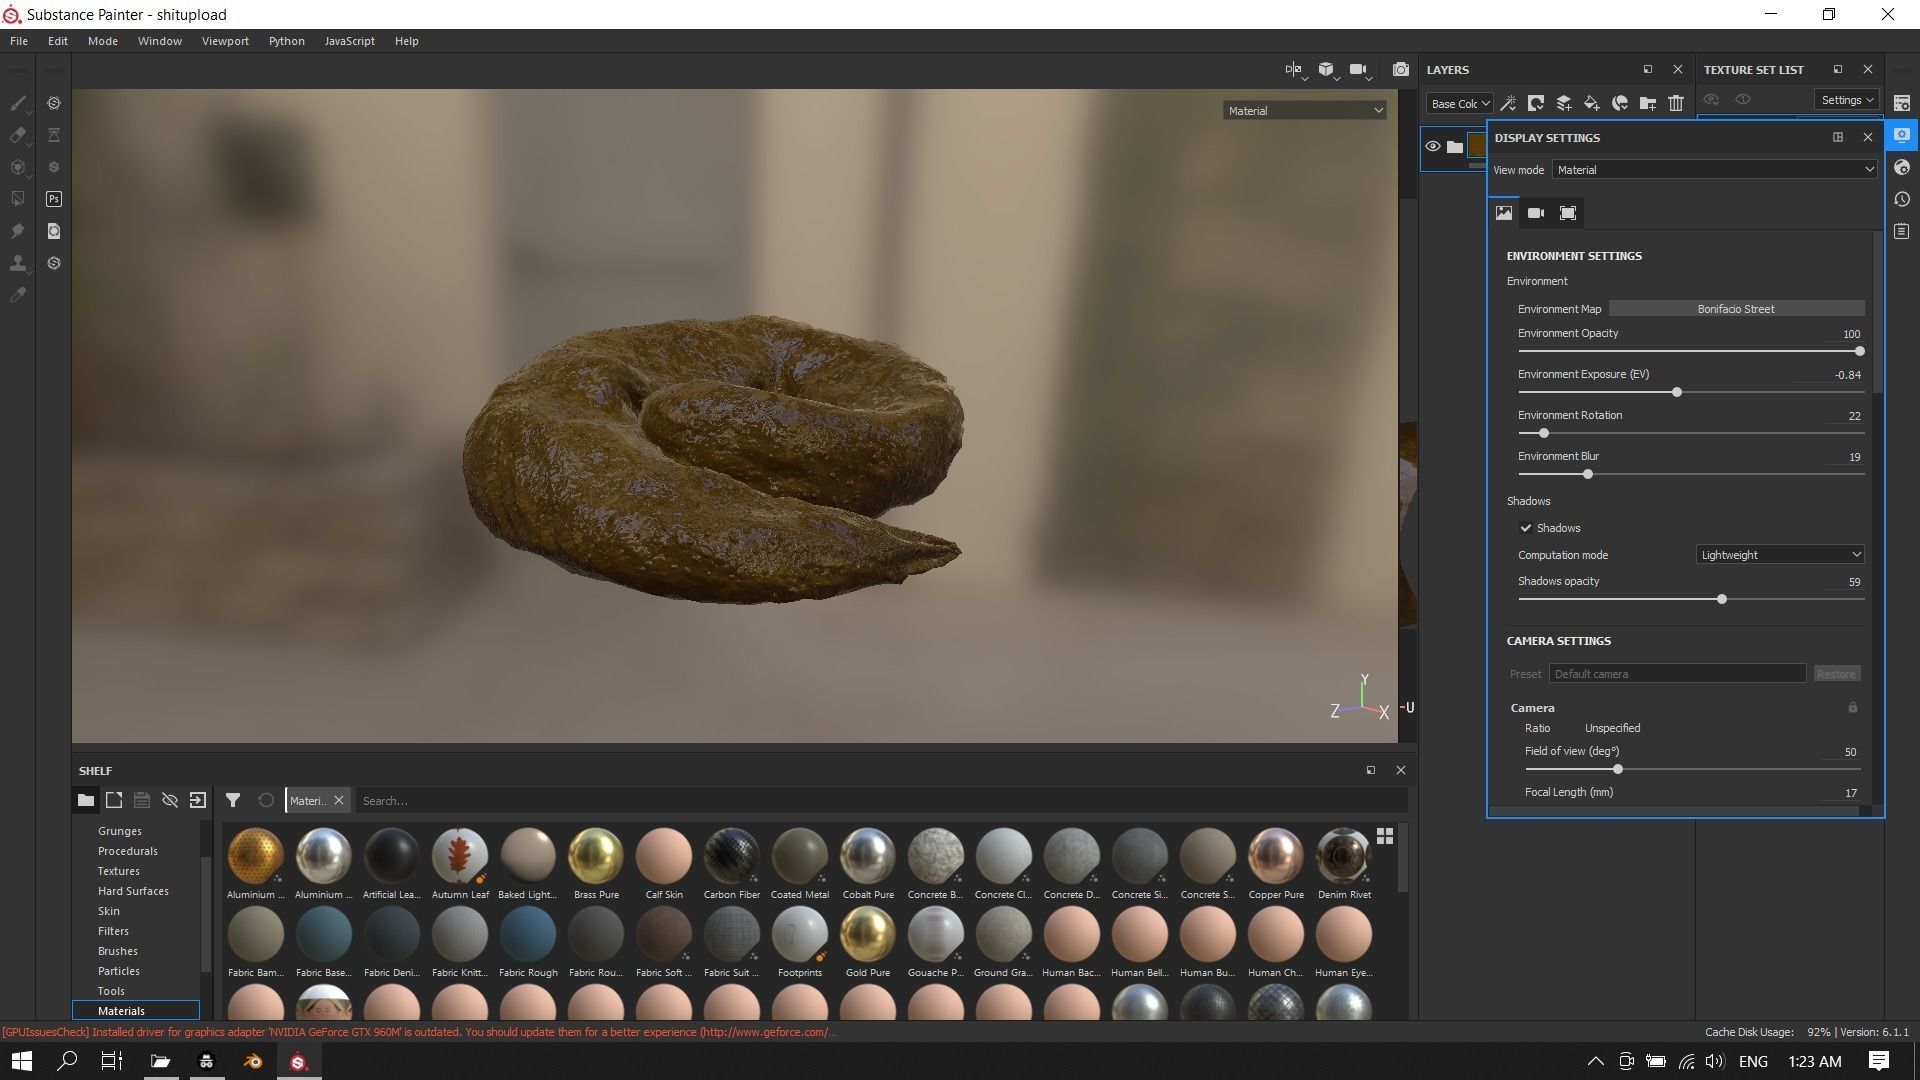Click the Bonifacio Street environment map button

(1736, 309)
